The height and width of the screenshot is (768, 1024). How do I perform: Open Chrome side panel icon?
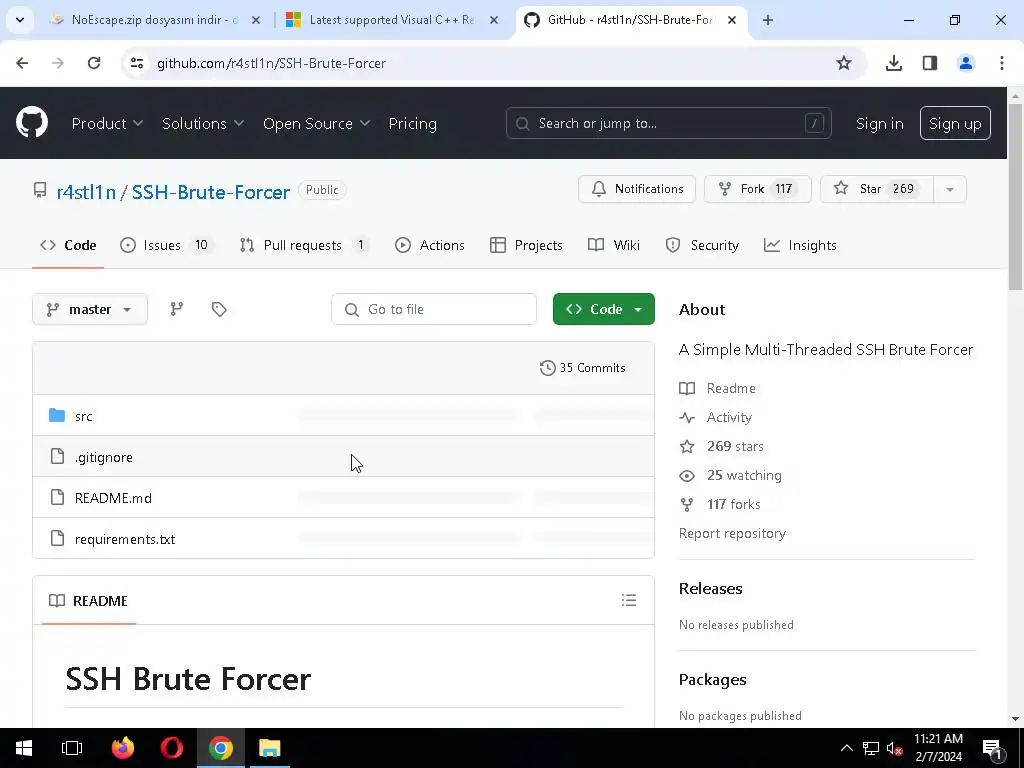coord(929,63)
